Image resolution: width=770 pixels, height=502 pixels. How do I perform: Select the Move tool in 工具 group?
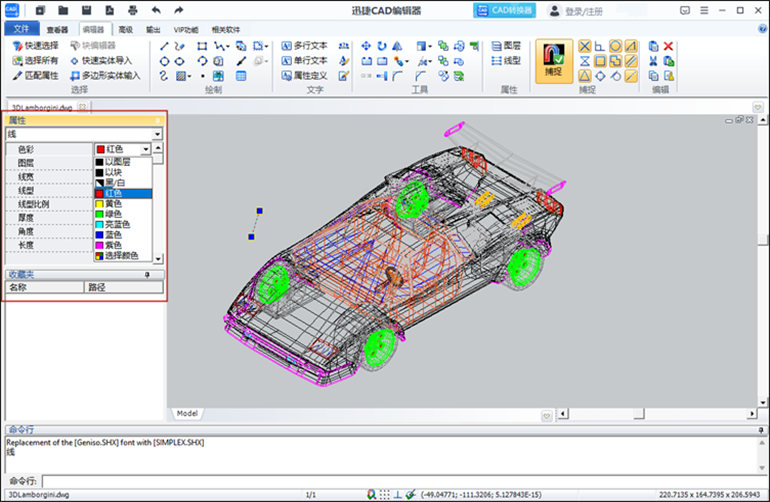coord(366,46)
